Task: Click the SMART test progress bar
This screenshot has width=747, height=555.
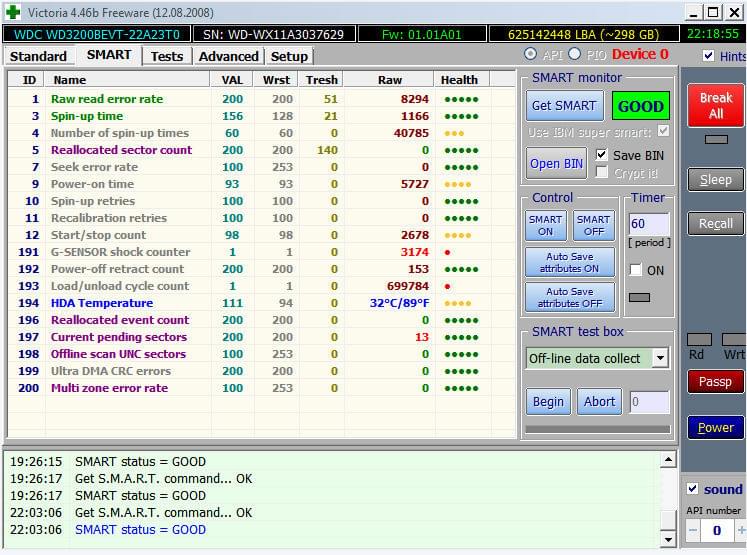Action: (x=597, y=429)
